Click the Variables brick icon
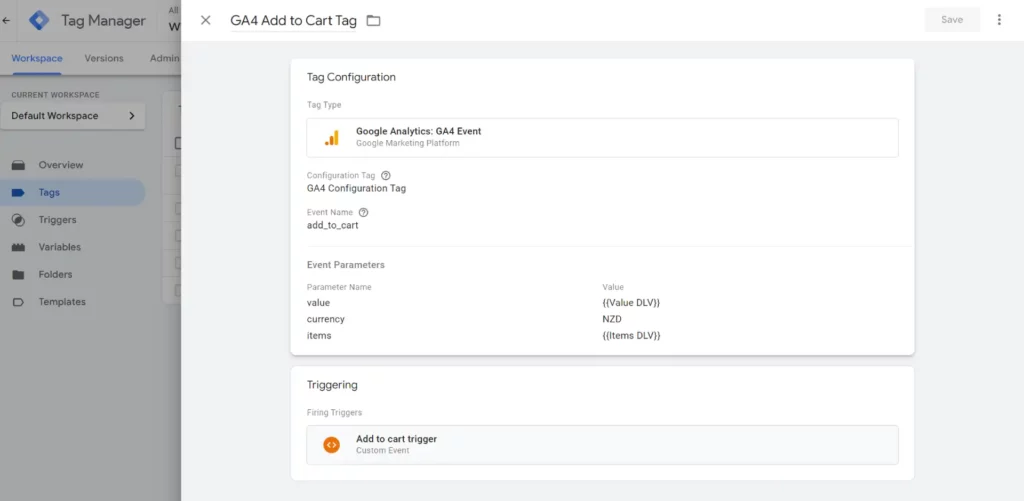This screenshot has height=501, width=1024. point(18,248)
